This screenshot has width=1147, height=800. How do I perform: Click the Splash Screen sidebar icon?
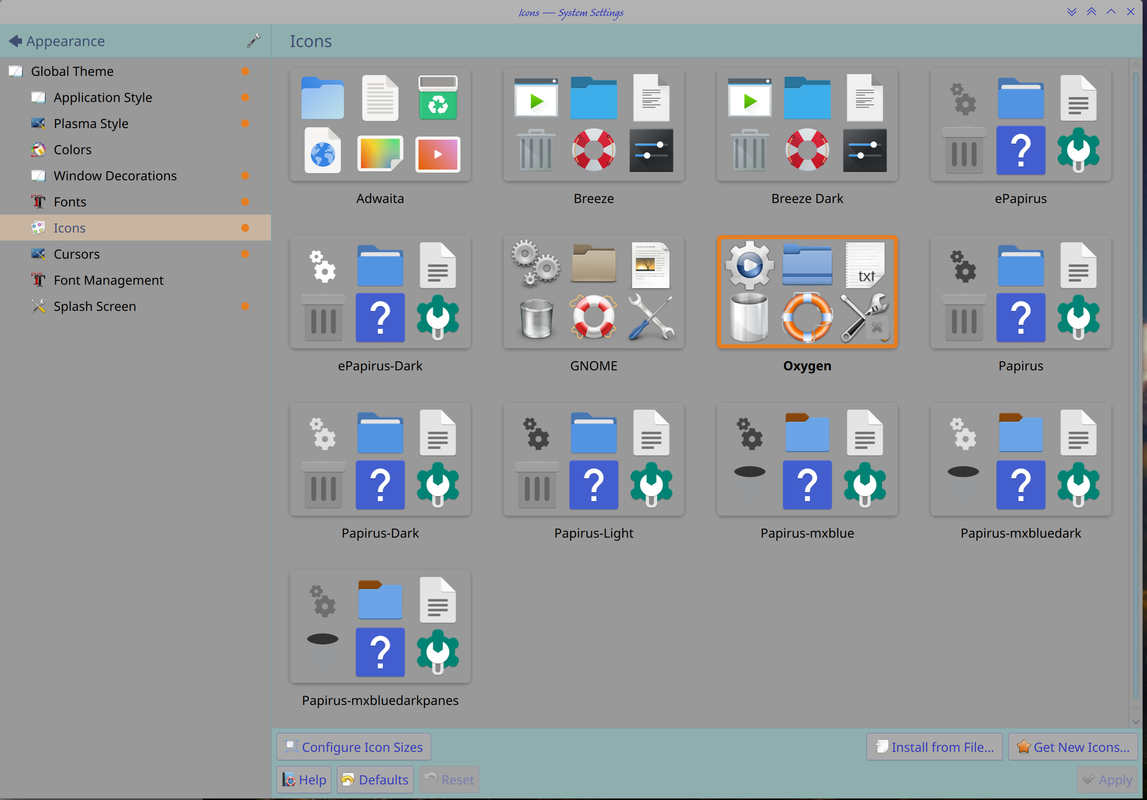click(38, 306)
